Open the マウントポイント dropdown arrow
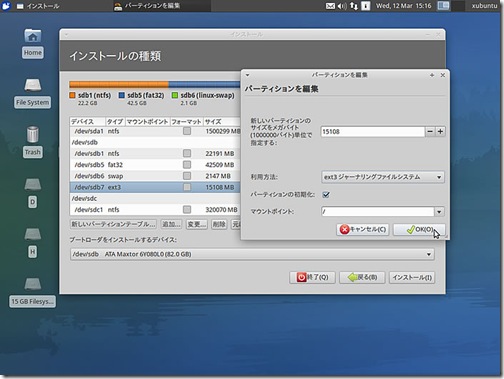504x379 pixels. click(439, 212)
